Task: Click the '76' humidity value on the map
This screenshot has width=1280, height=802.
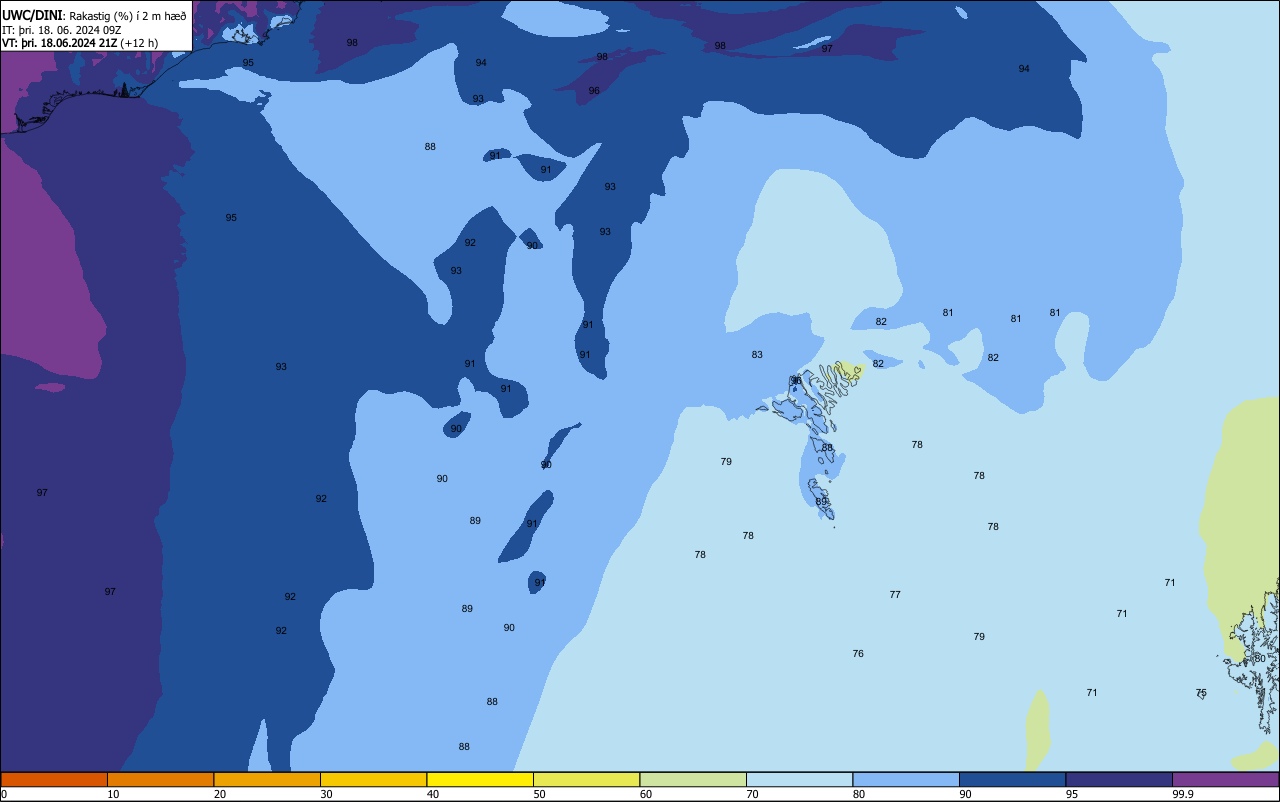Action: coord(858,654)
